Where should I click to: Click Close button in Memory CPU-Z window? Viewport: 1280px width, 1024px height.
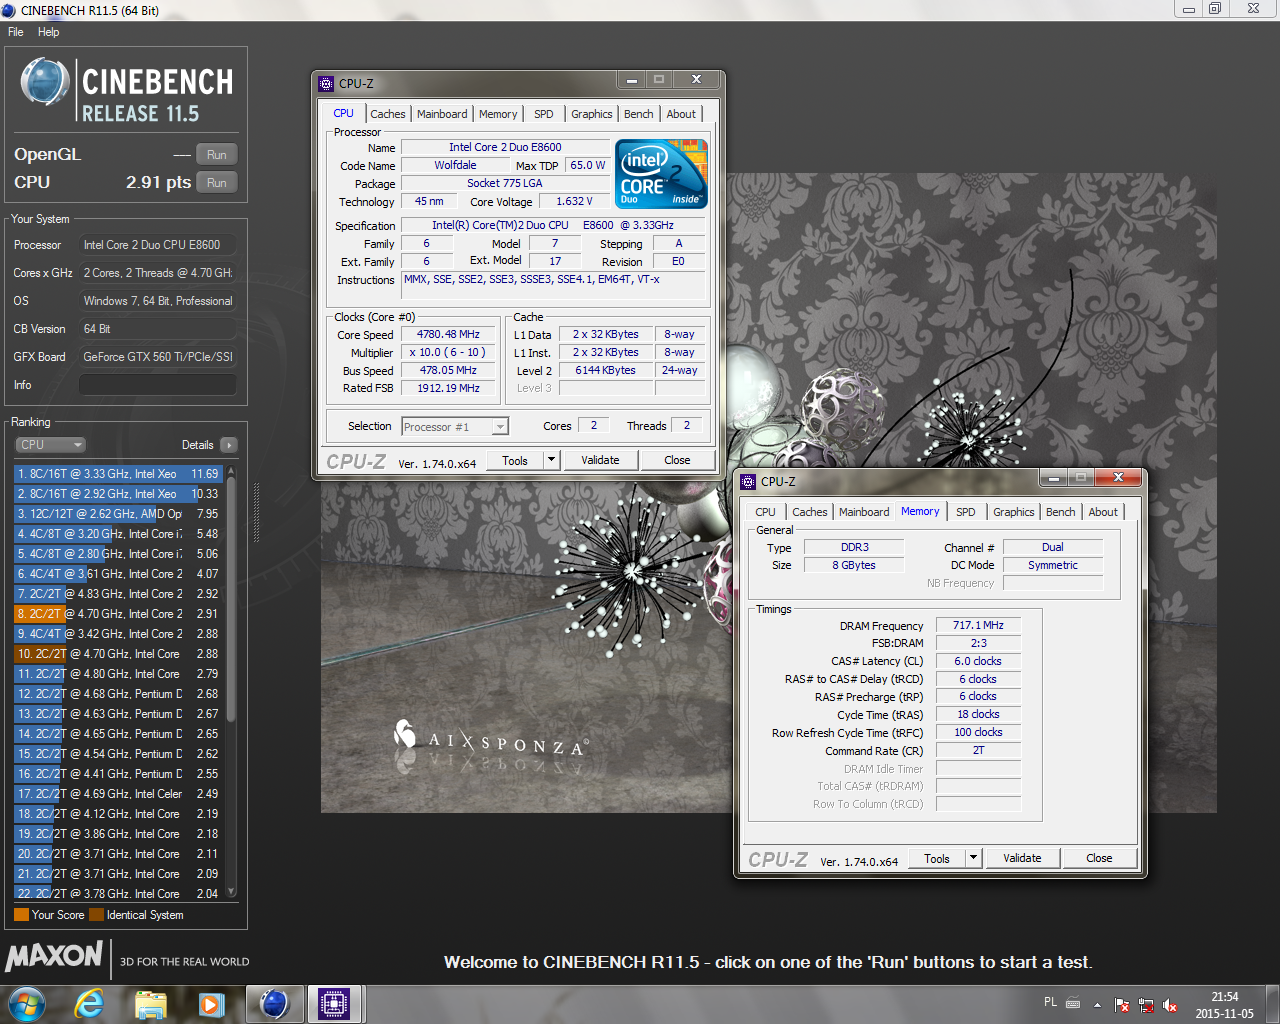(x=1099, y=858)
